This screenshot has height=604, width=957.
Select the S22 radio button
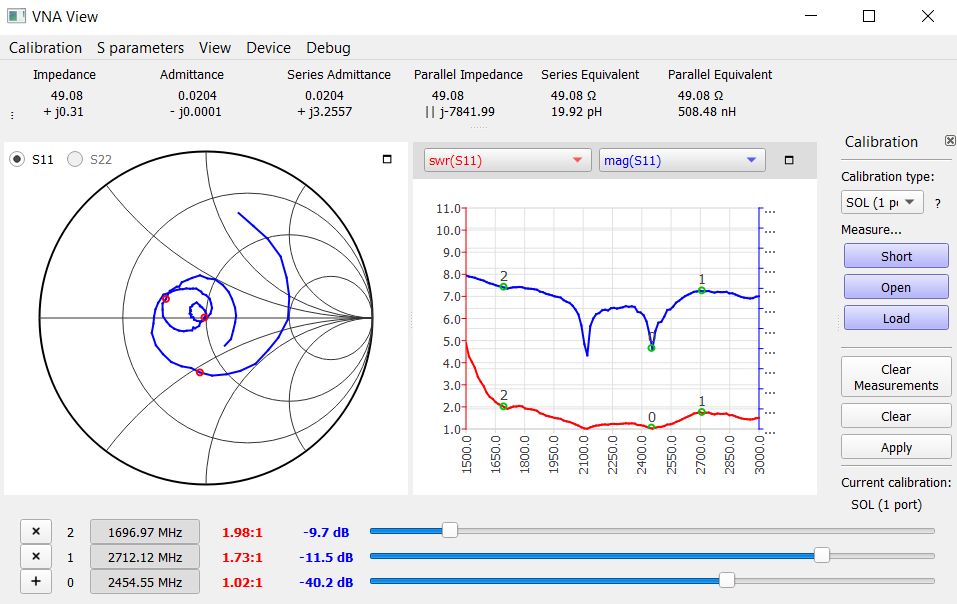click(75, 159)
